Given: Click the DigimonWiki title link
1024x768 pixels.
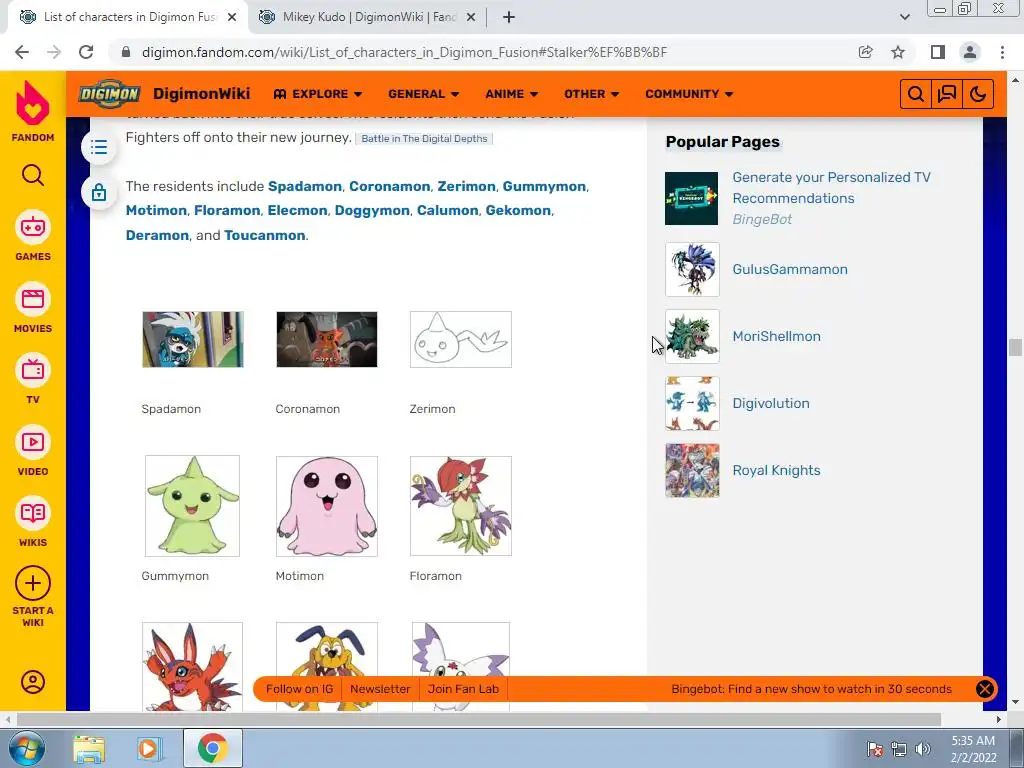Looking at the screenshot, I should click(x=201, y=94).
